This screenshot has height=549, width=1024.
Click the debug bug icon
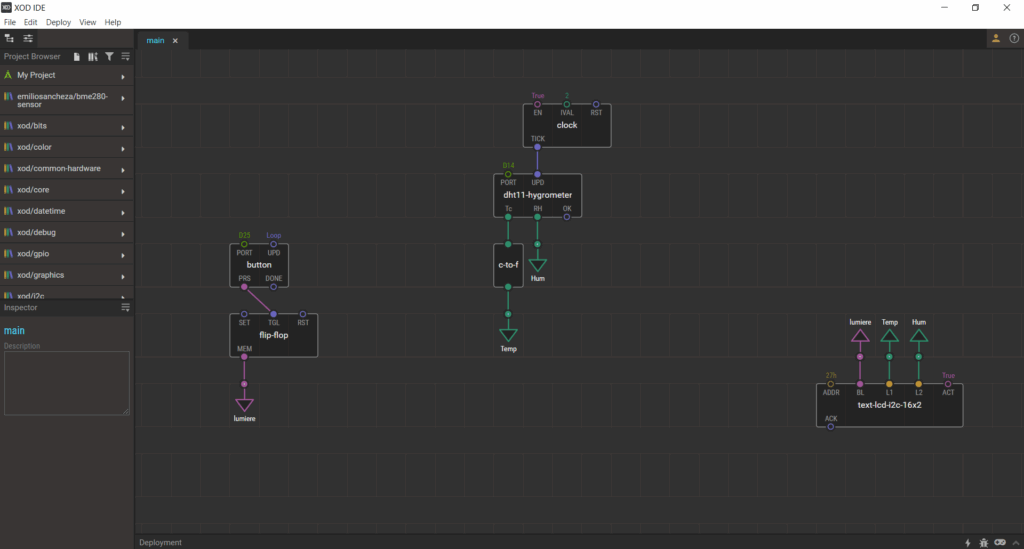click(984, 542)
